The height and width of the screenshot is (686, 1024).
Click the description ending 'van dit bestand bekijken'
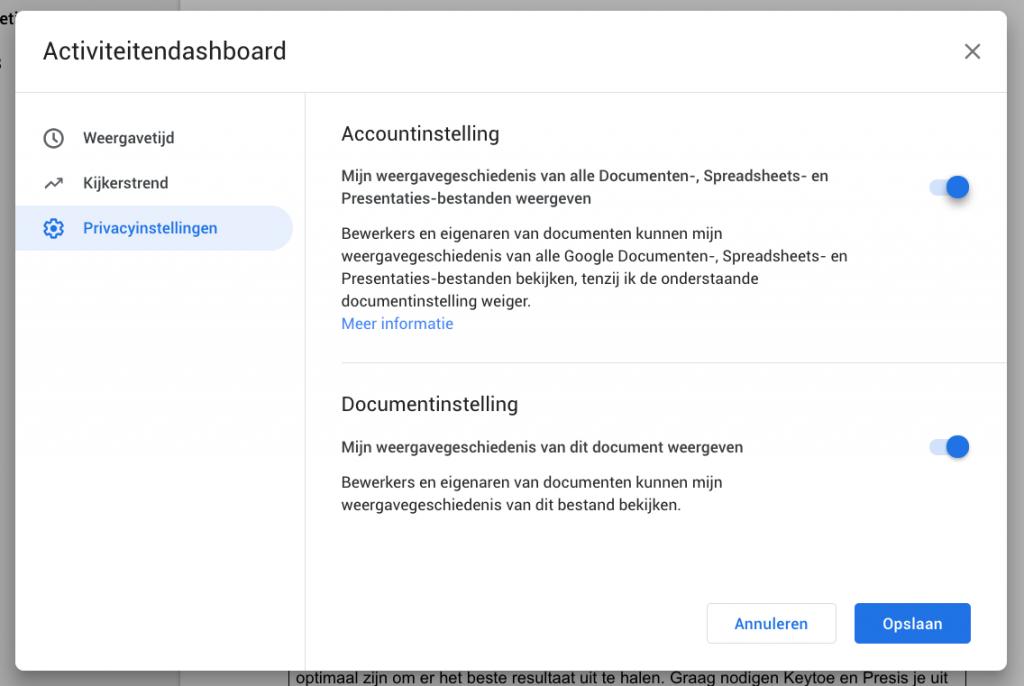531,494
